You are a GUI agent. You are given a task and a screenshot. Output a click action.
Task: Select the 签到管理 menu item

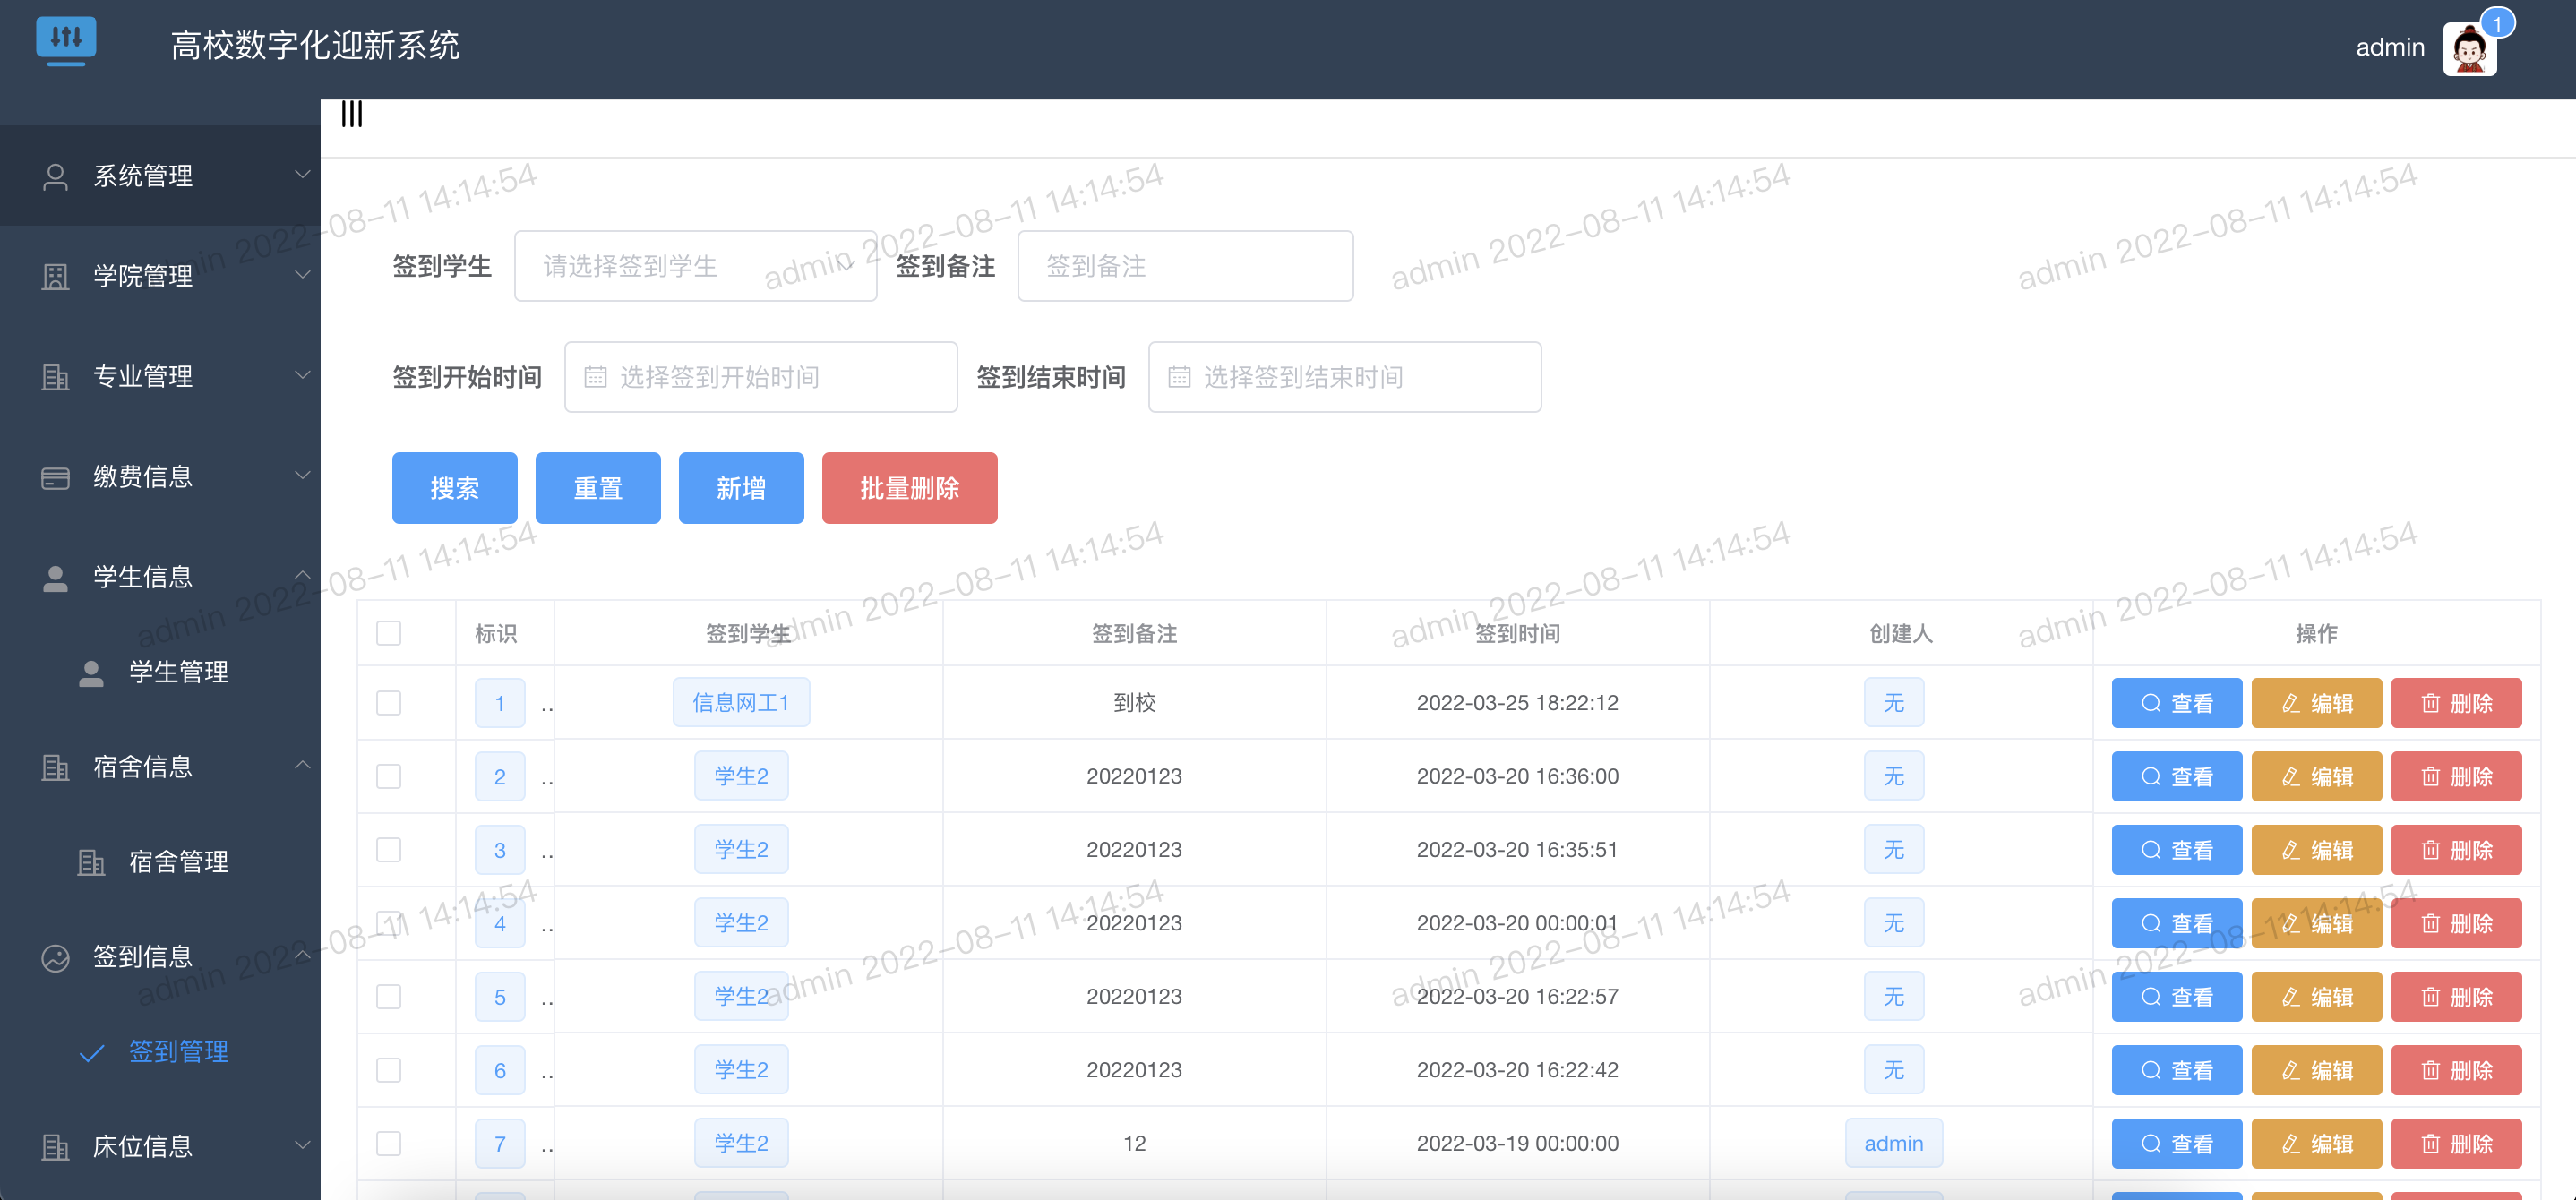pos(179,1051)
